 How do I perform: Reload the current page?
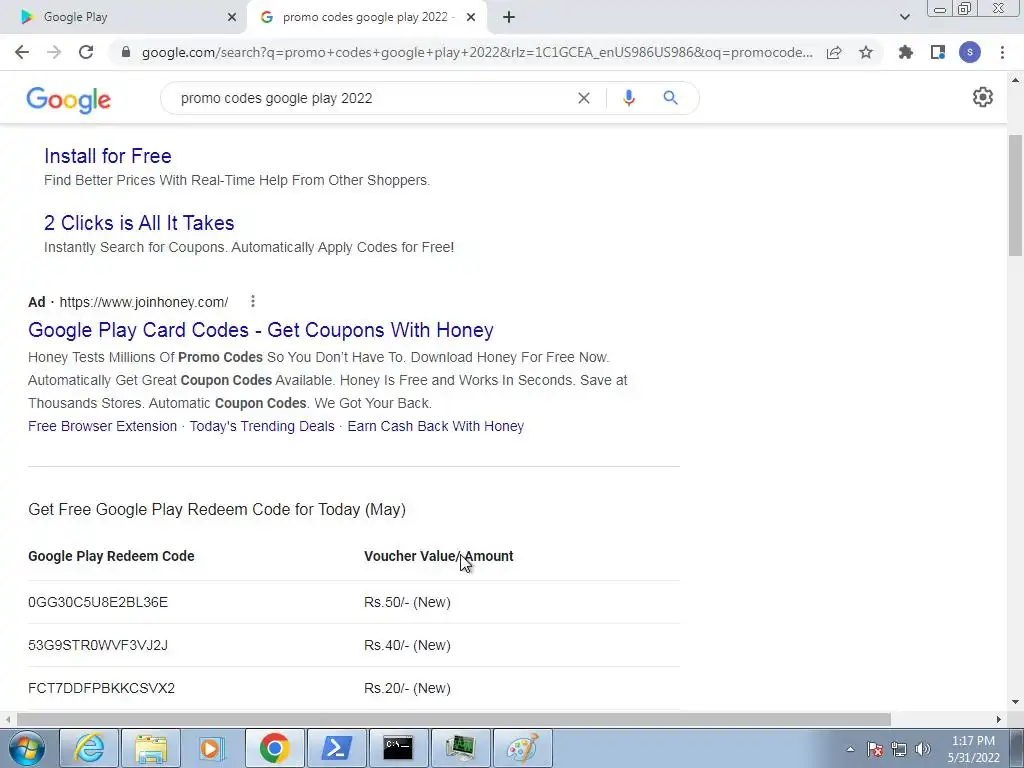point(86,52)
